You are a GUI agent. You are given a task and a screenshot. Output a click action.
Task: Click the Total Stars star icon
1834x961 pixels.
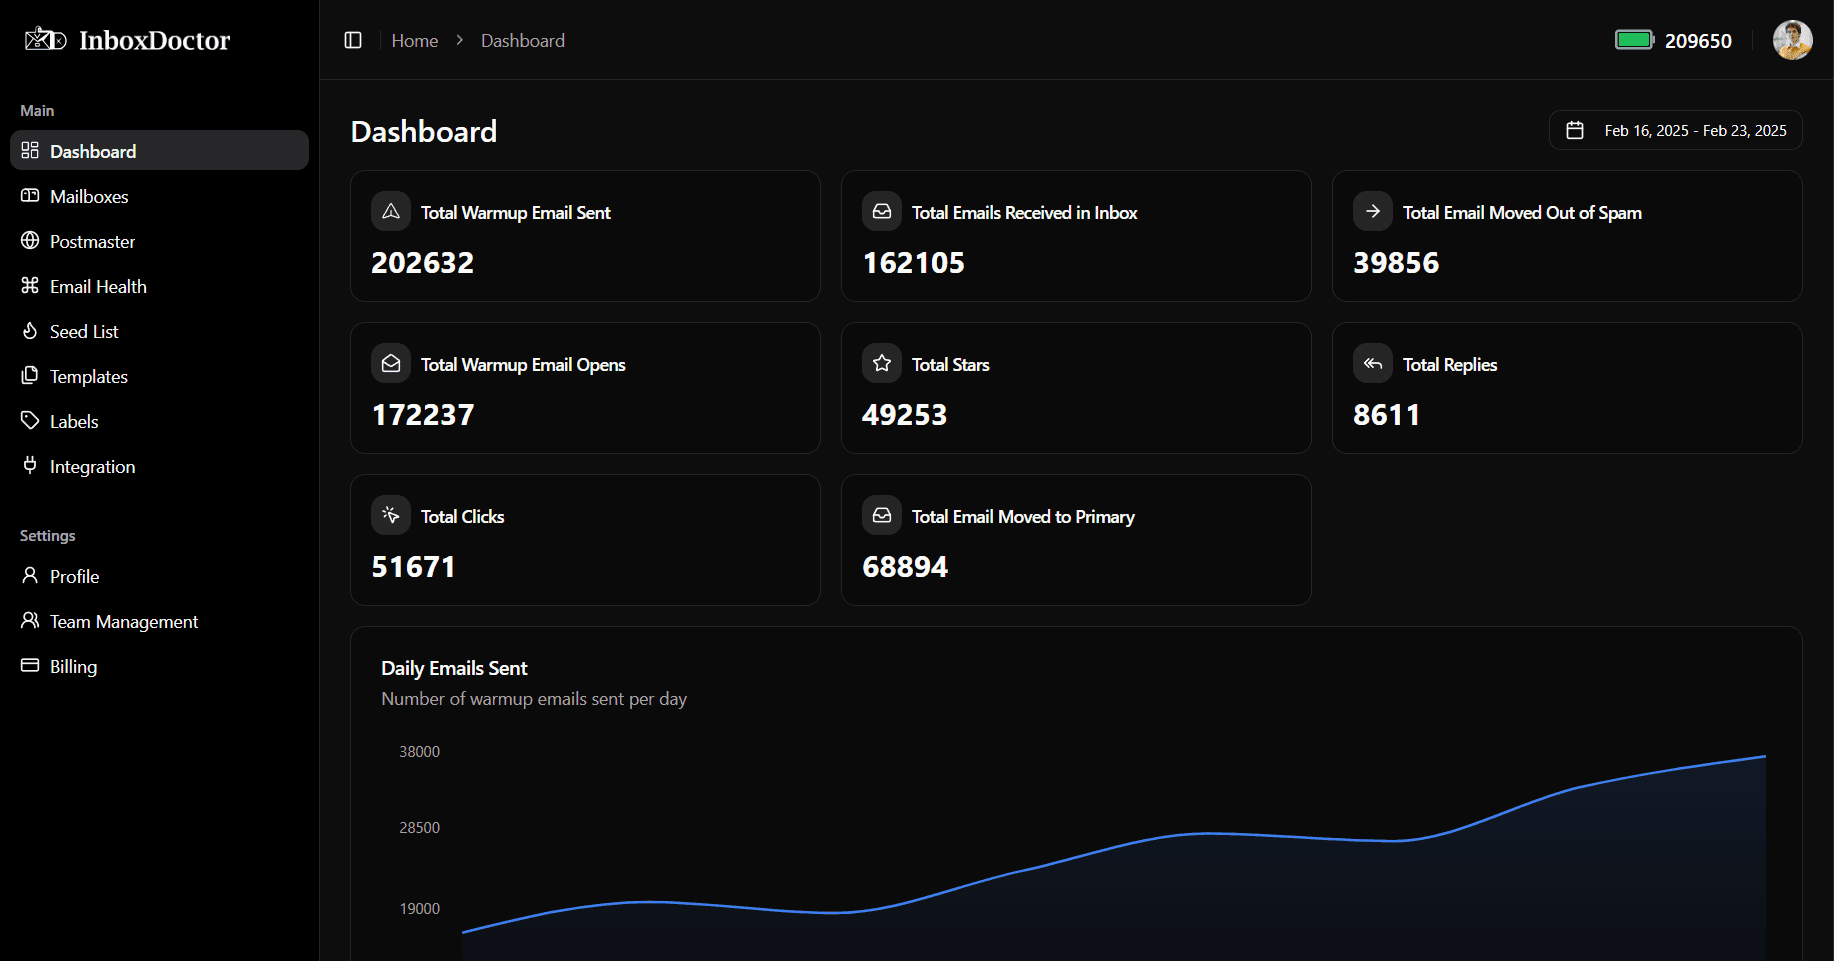[882, 363]
